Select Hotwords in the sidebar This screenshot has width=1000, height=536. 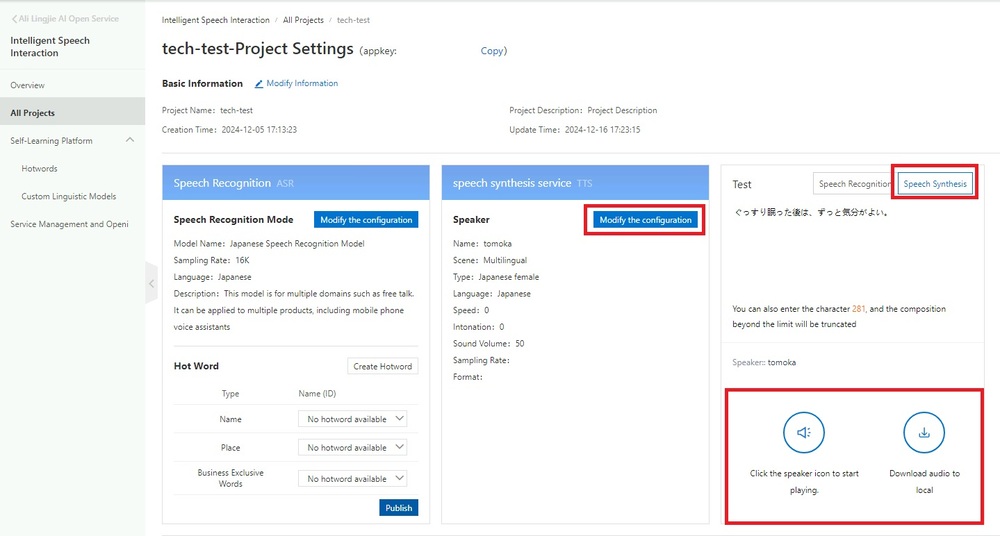tap(40, 169)
